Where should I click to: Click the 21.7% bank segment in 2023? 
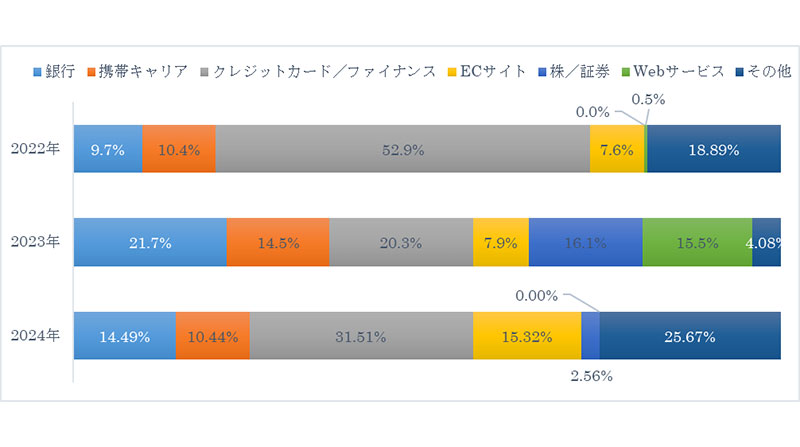150,243
